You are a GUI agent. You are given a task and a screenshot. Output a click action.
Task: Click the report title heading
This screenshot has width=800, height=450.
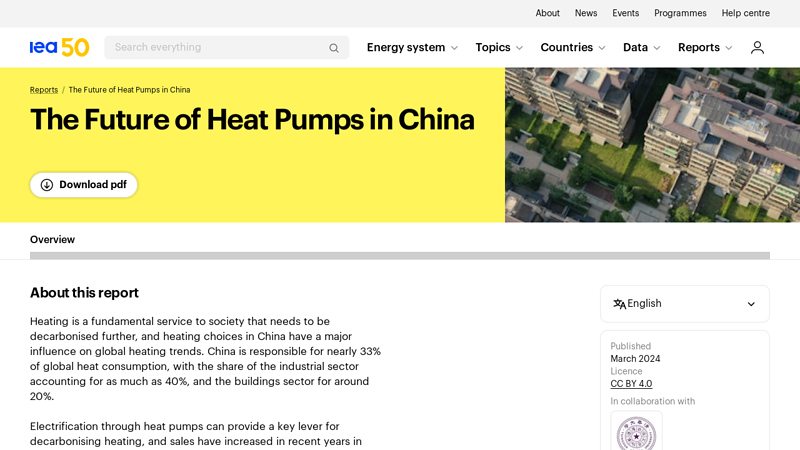[252, 120]
